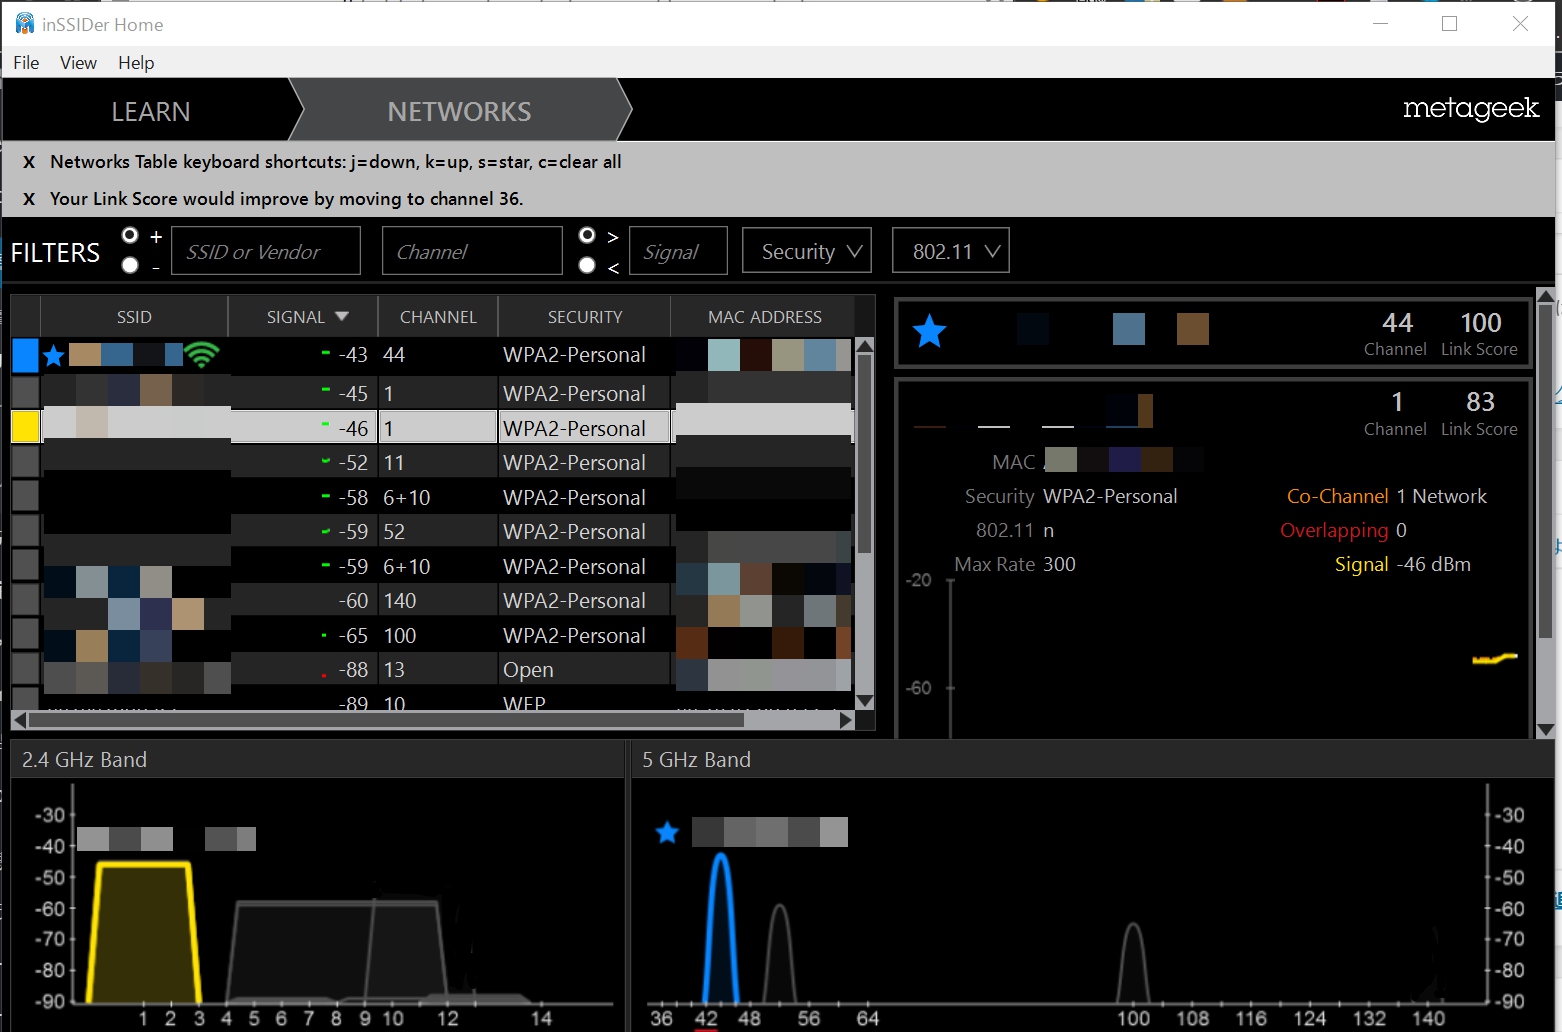
Task: Open the File menu
Action: click(x=26, y=63)
